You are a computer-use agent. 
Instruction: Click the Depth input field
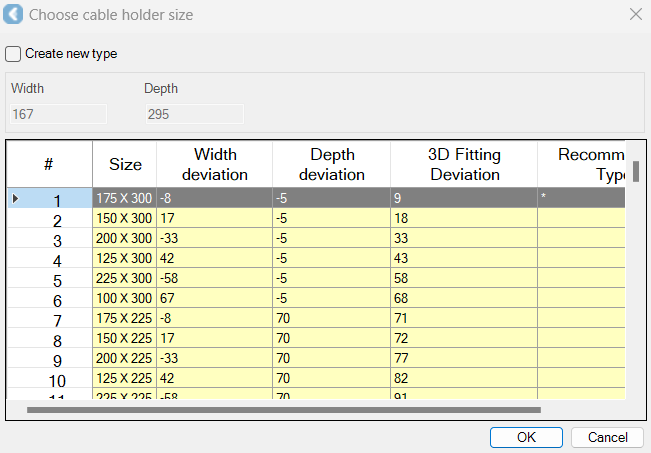coord(193,114)
